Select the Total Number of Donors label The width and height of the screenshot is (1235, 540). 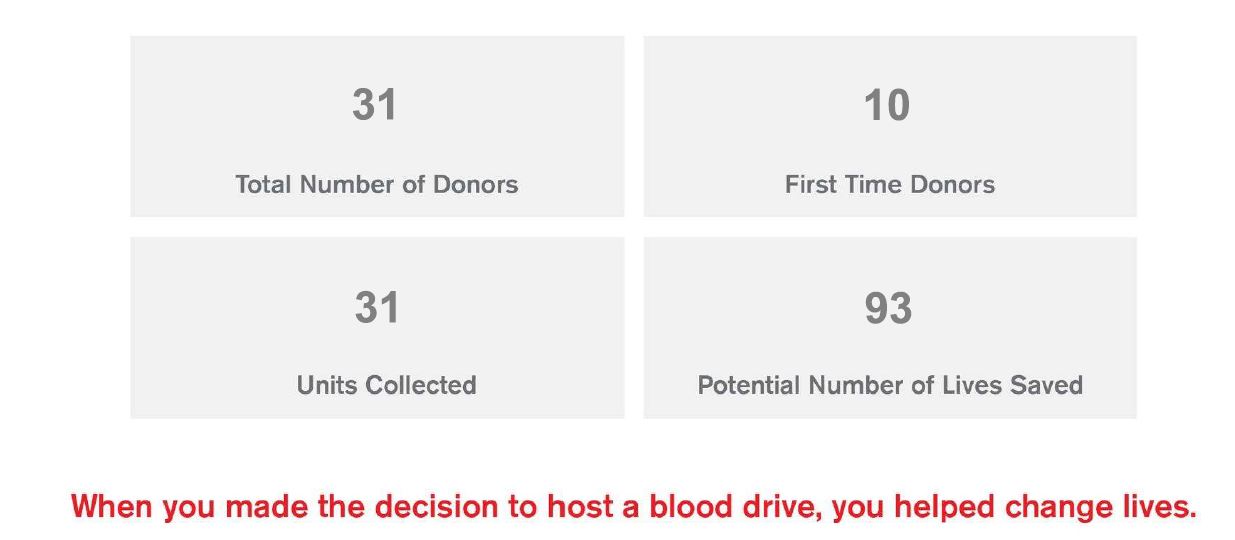(377, 184)
